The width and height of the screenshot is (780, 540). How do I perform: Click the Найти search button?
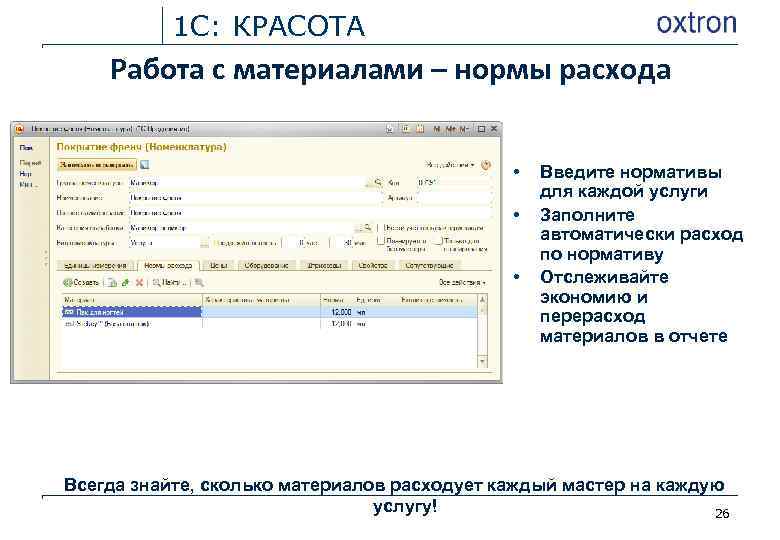171,282
